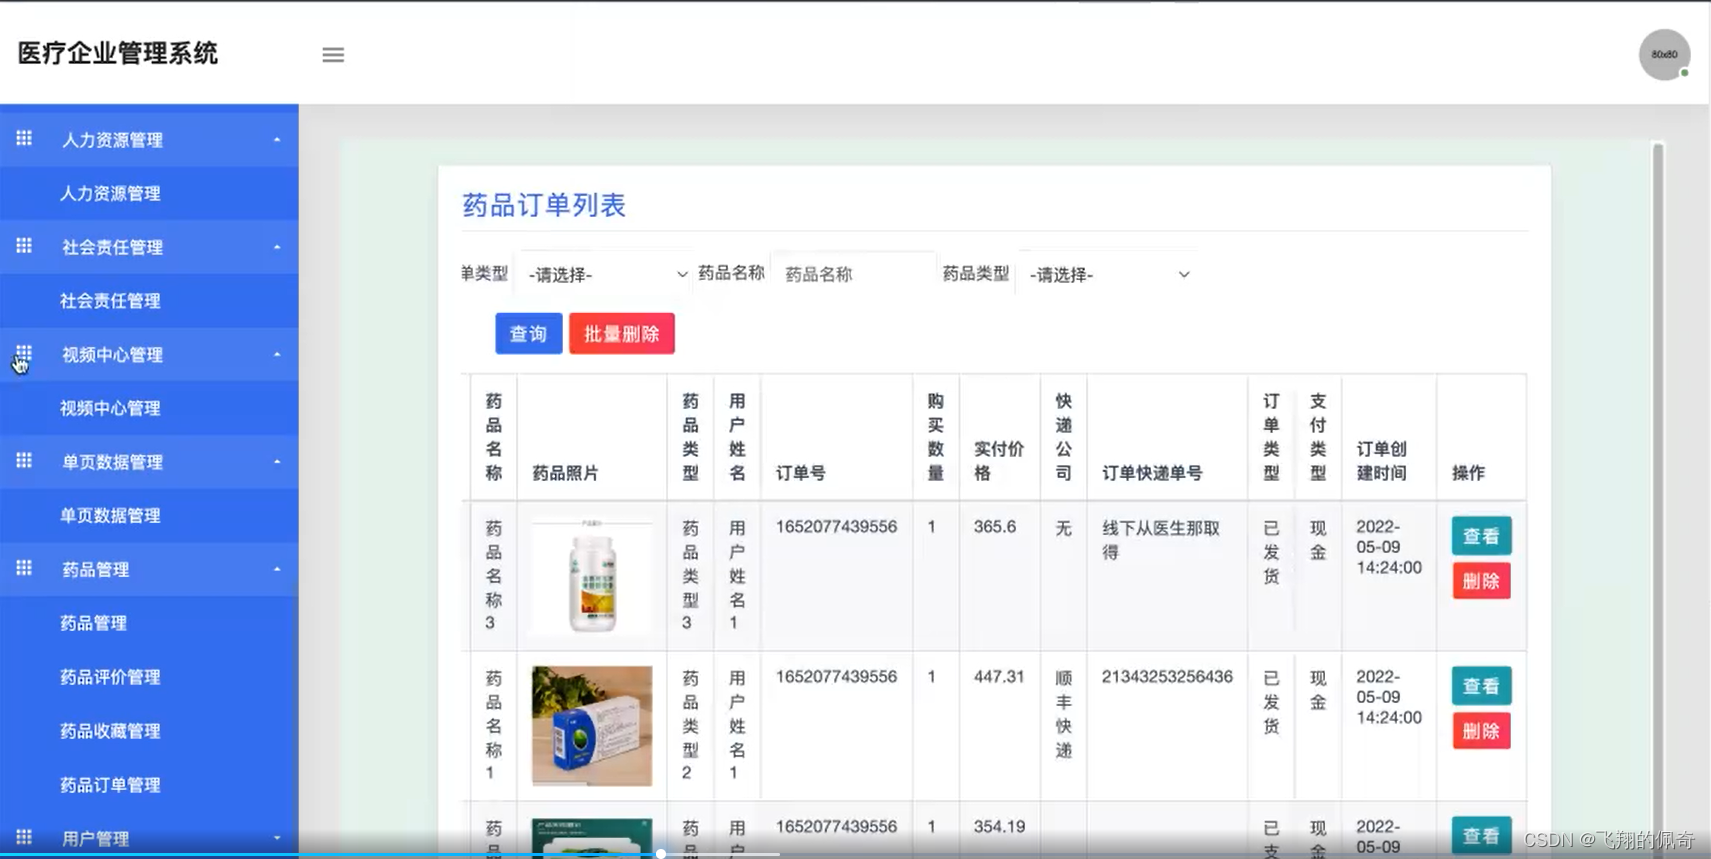This screenshot has height=859, width=1711.
Task: Click the video progress bar handle
Action: [x=661, y=854]
